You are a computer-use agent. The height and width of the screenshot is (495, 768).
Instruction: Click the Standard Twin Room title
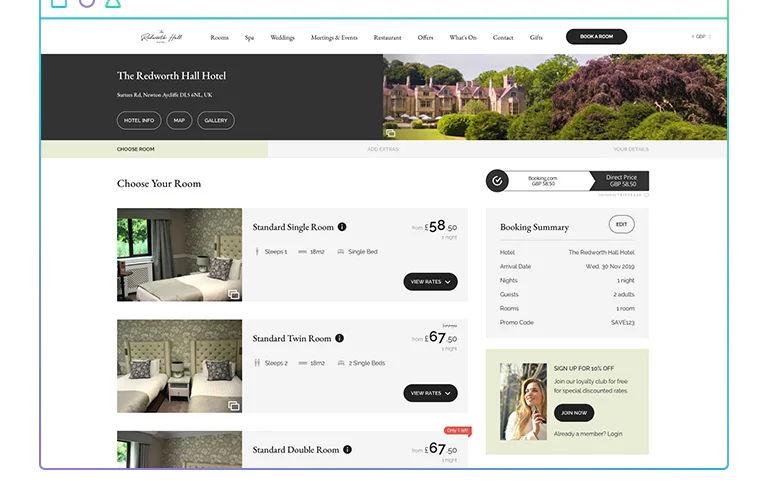point(292,338)
